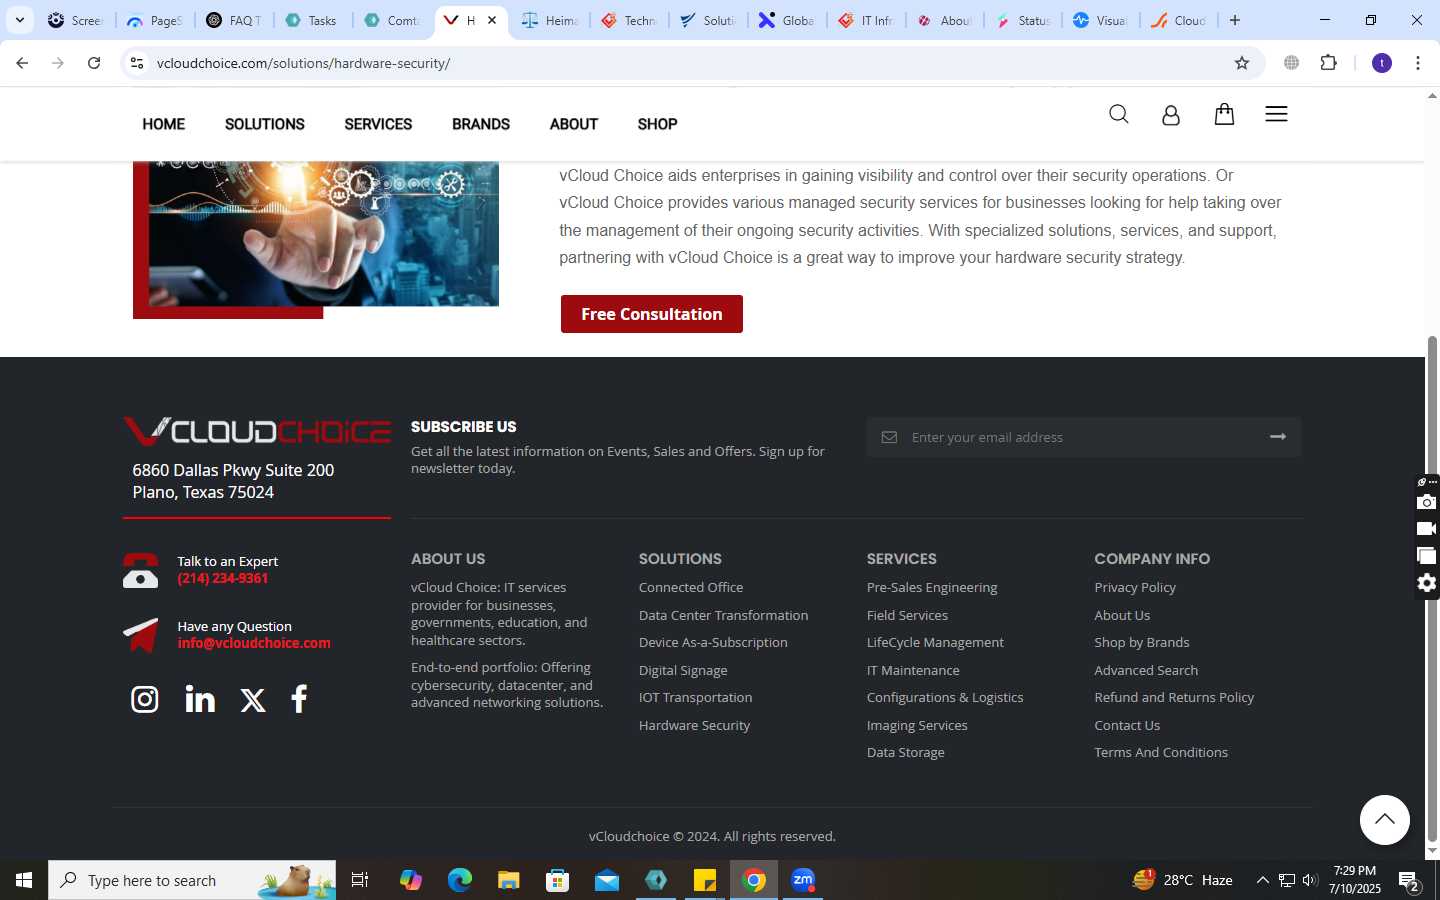The height and width of the screenshot is (900, 1440).
Task: Open Configurations & Logistics link
Action: (x=945, y=697)
